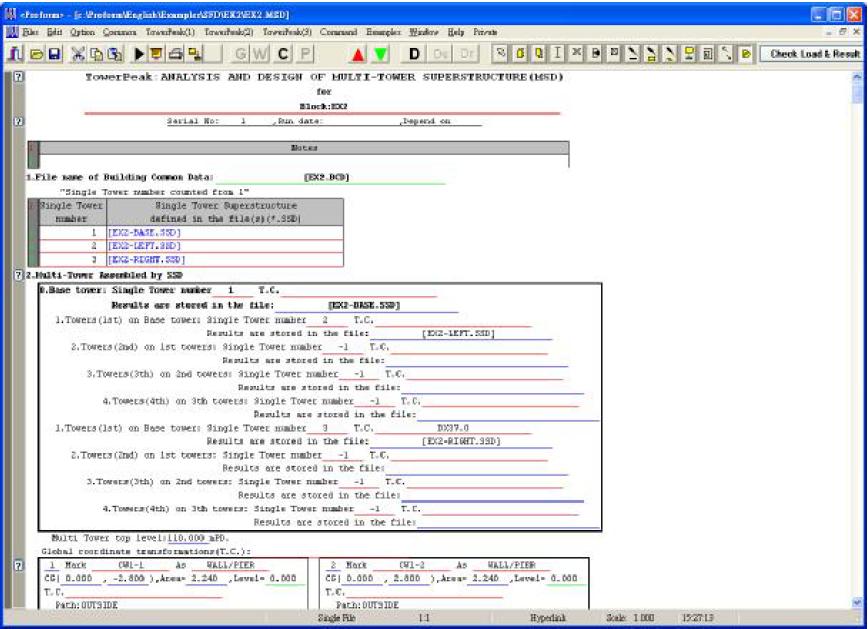Click the Cut scissors icon

point(78,54)
